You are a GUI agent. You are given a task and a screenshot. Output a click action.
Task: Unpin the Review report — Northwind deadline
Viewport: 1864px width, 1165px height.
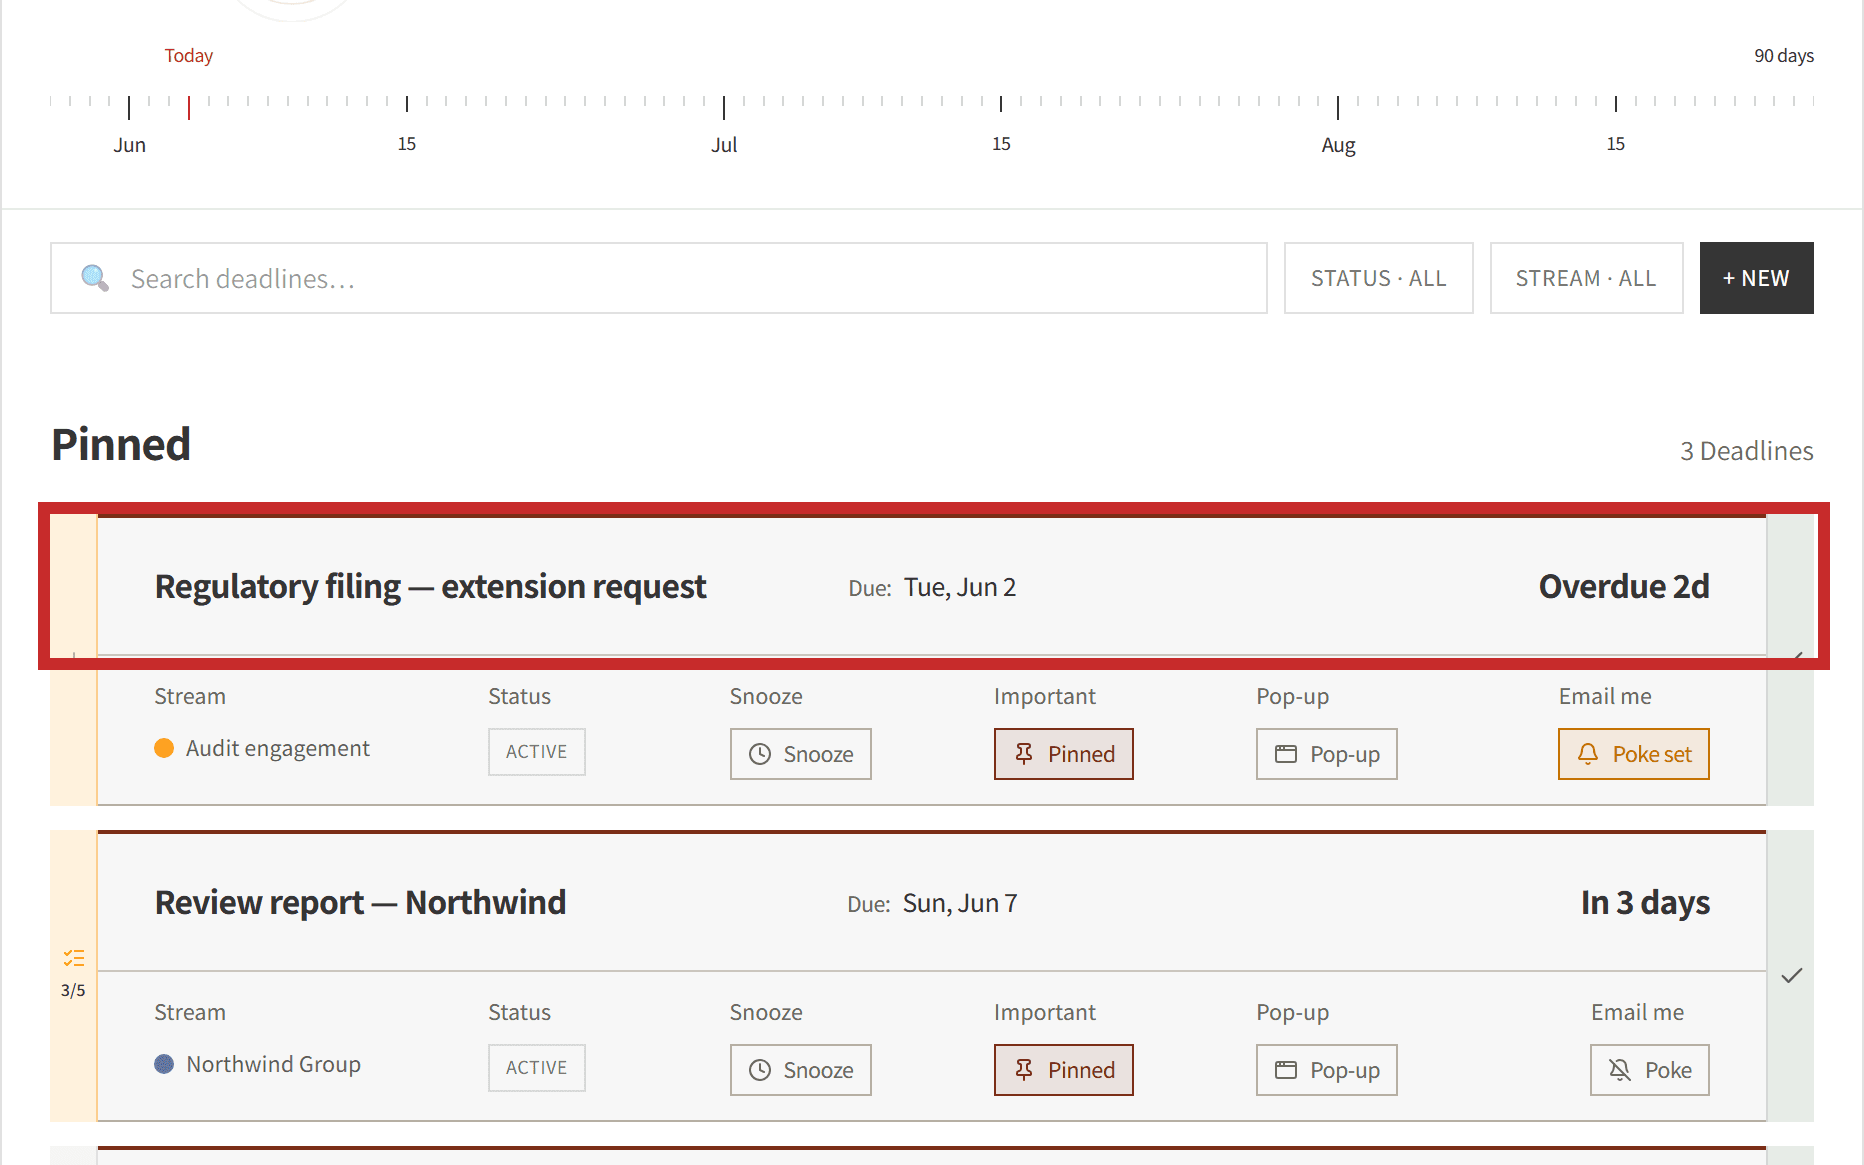pos(1063,1070)
